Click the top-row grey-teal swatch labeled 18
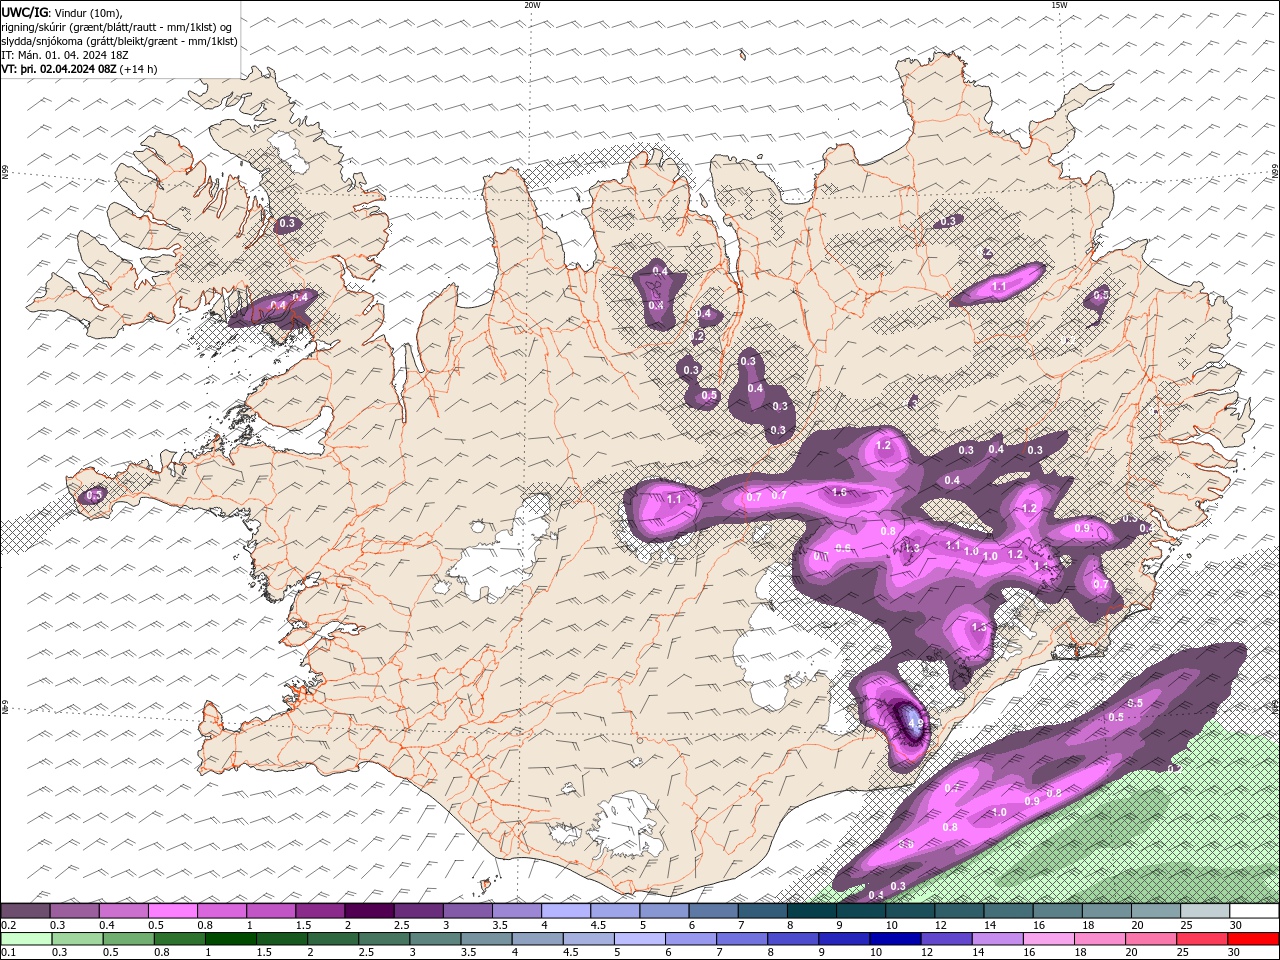This screenshot has height=960, width=1280. [x=1107, y=911]
